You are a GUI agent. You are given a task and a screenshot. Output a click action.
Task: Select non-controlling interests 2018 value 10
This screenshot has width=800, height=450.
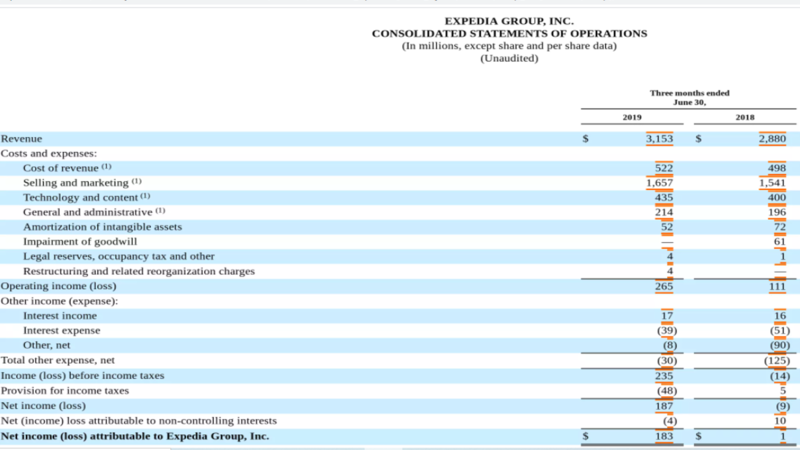pos(780,421)
